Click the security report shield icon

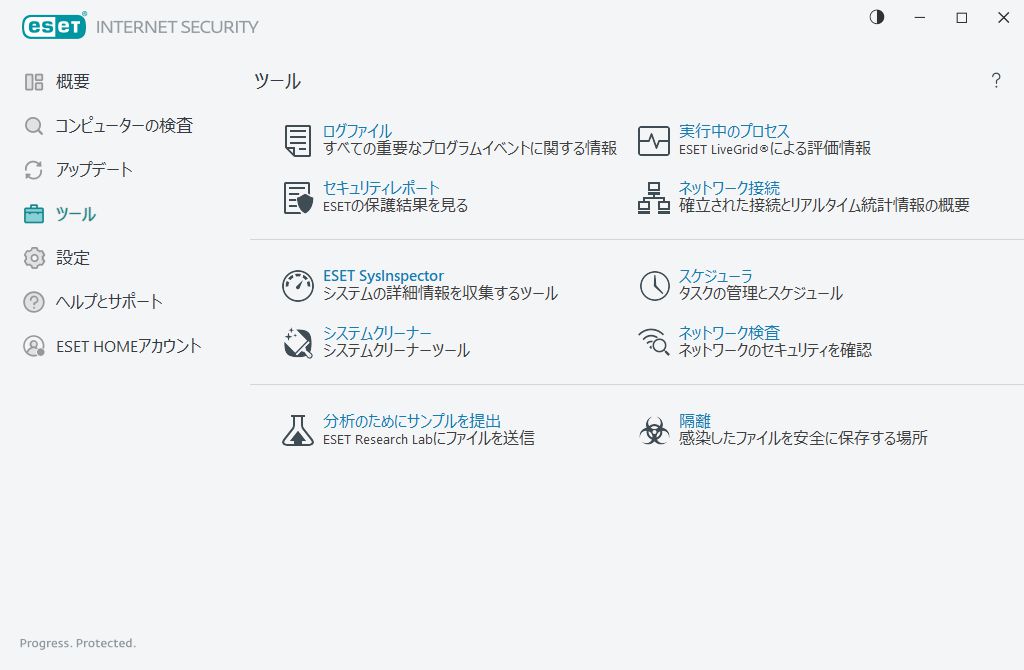tap(298, 198)
